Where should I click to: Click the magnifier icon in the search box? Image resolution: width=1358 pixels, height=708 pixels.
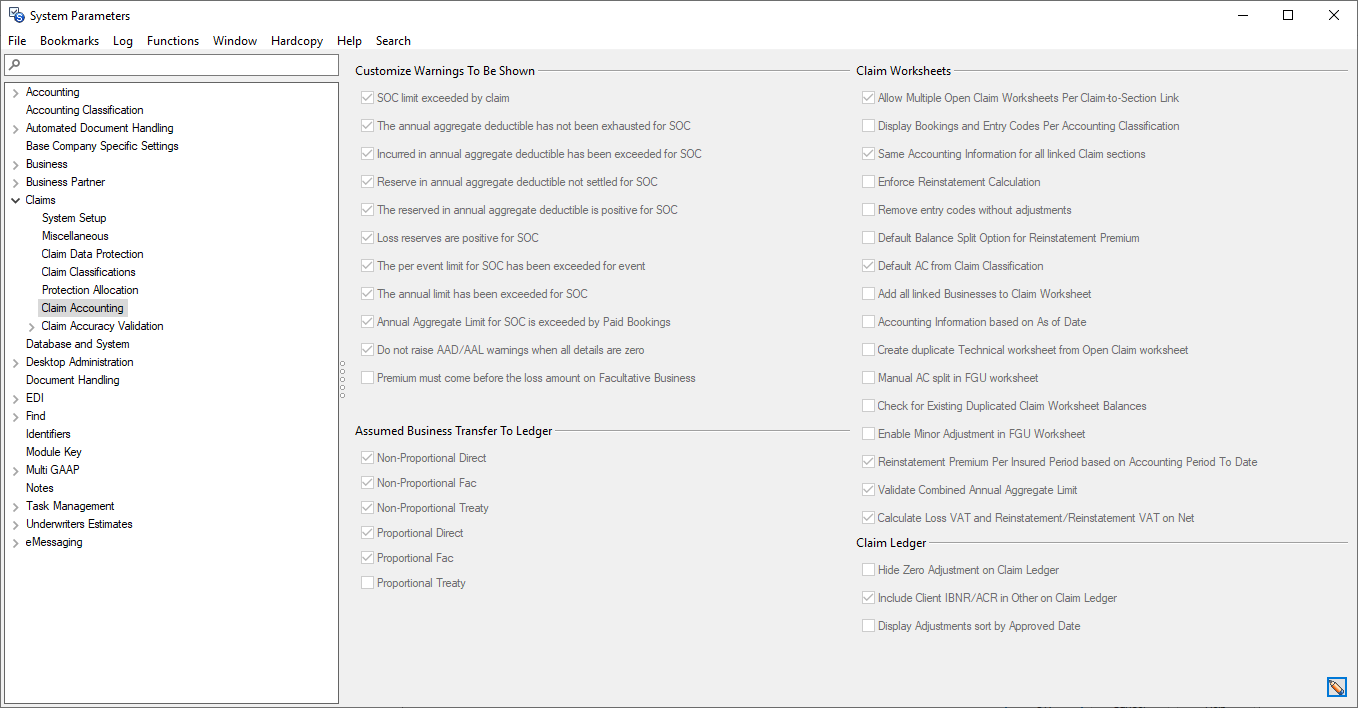tap(13, 64)
